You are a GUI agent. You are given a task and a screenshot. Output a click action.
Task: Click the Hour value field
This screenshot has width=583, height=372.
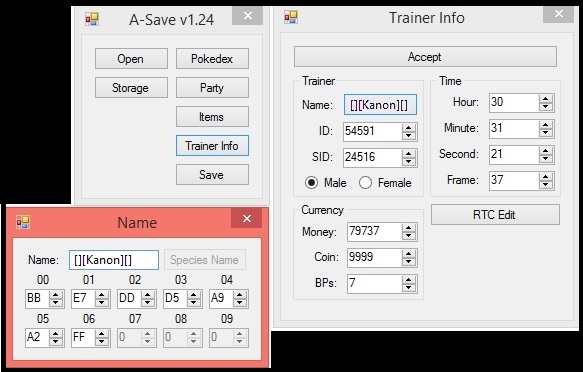513,102
